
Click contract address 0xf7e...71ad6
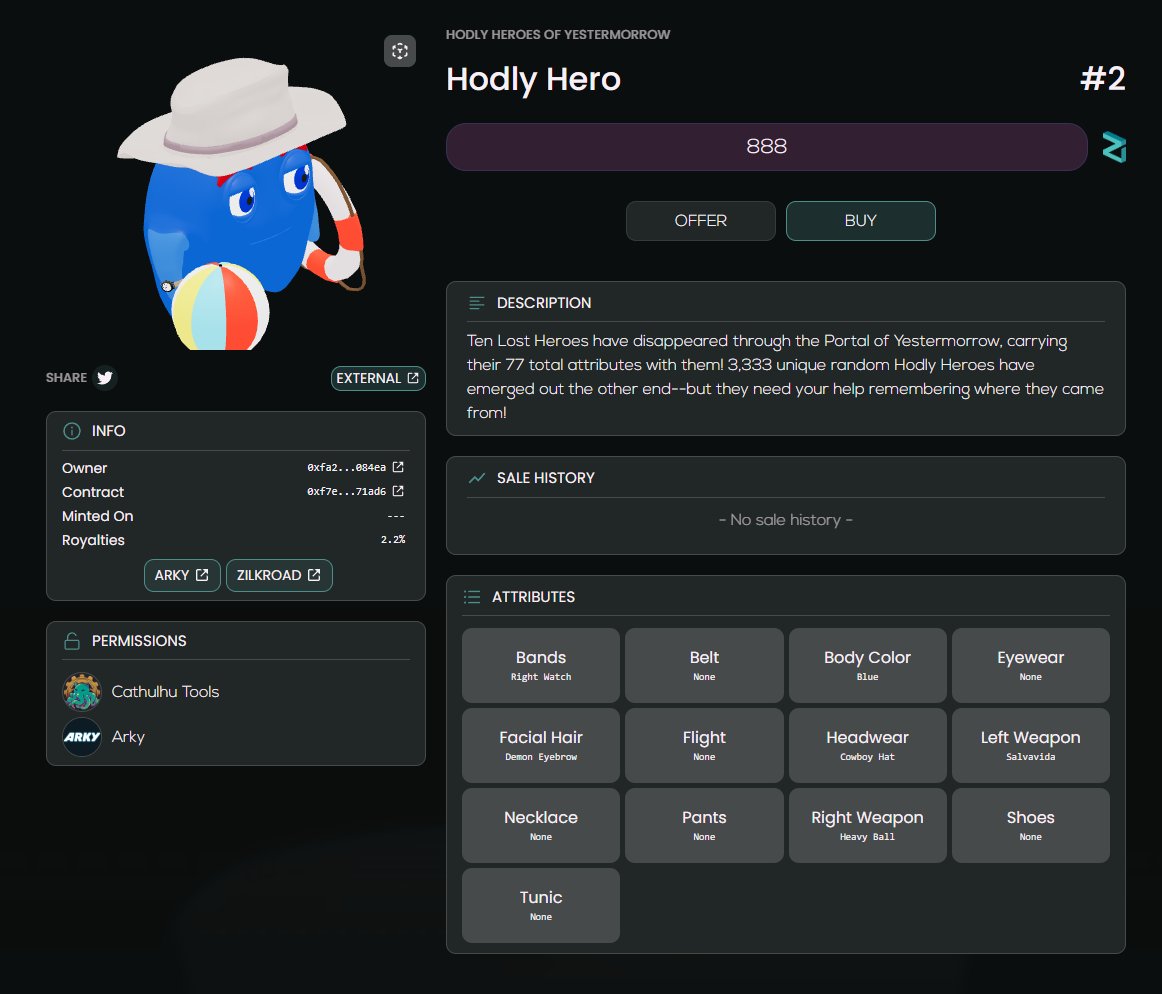point(347,491)
